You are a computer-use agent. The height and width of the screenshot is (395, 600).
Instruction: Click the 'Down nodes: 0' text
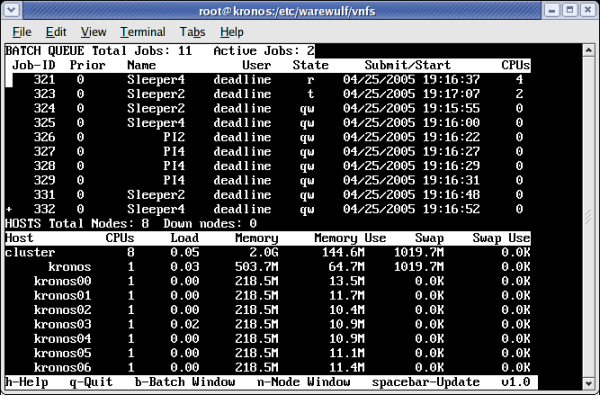pos(210,224)
